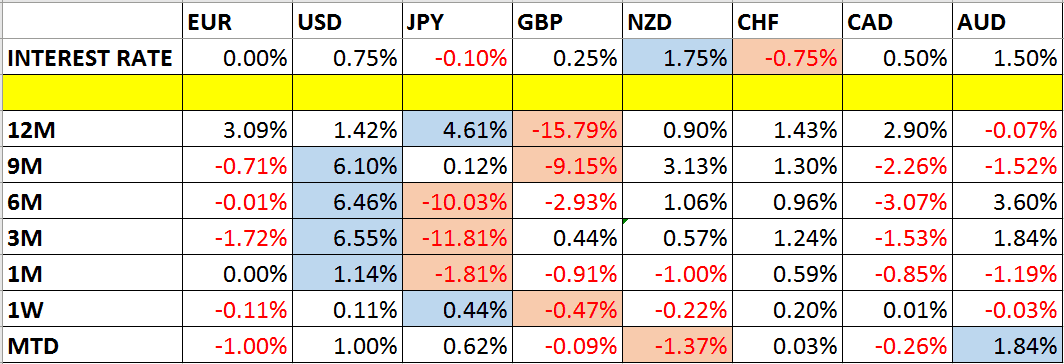
Task: Select the JPY 12M cell showing 4.61%
Action: [457, 129]
